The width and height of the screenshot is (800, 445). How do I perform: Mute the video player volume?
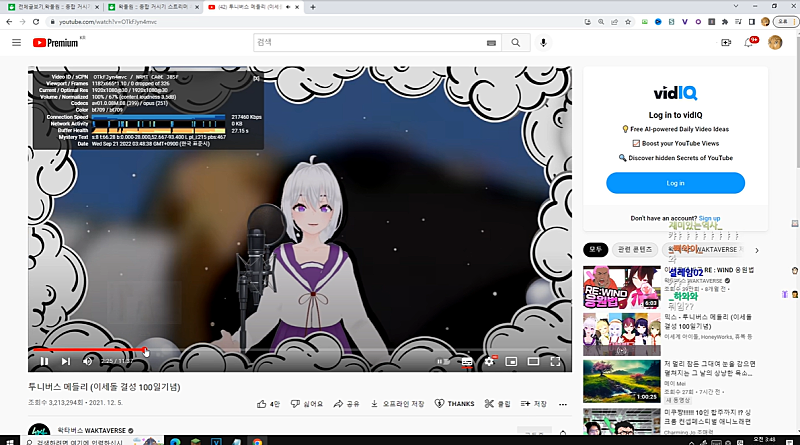point(87,361)
